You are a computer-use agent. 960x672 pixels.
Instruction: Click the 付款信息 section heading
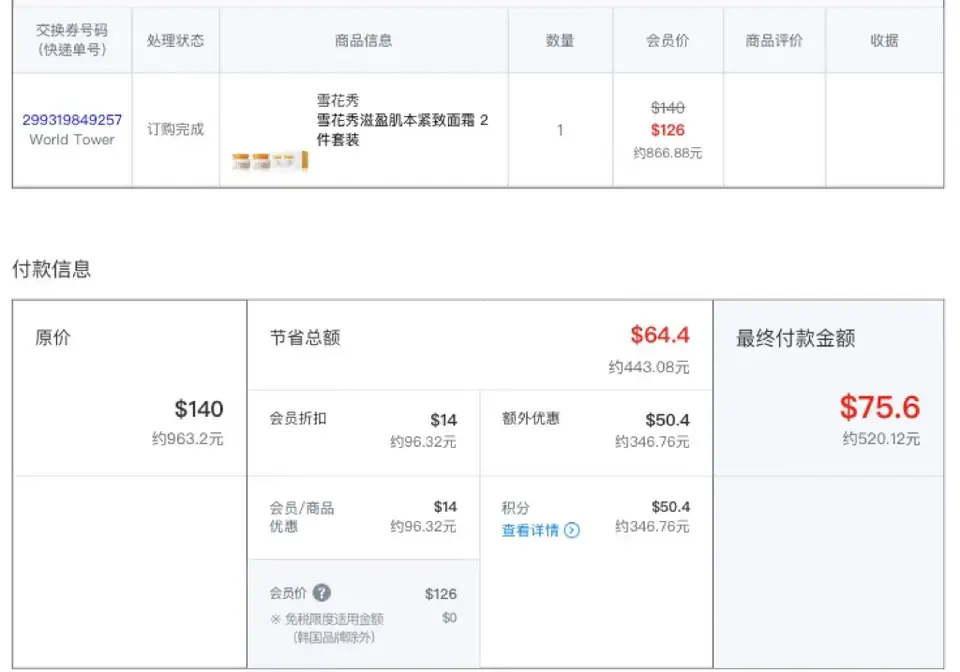[x=51, y=269]
